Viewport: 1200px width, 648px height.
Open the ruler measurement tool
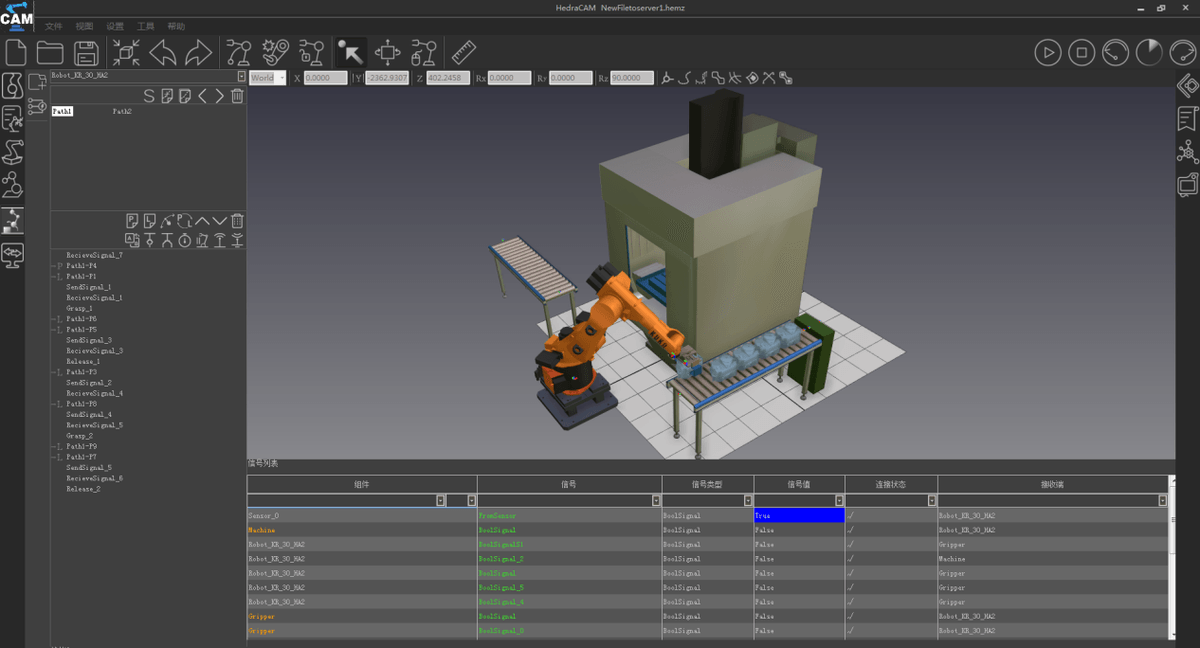[463, 52]
